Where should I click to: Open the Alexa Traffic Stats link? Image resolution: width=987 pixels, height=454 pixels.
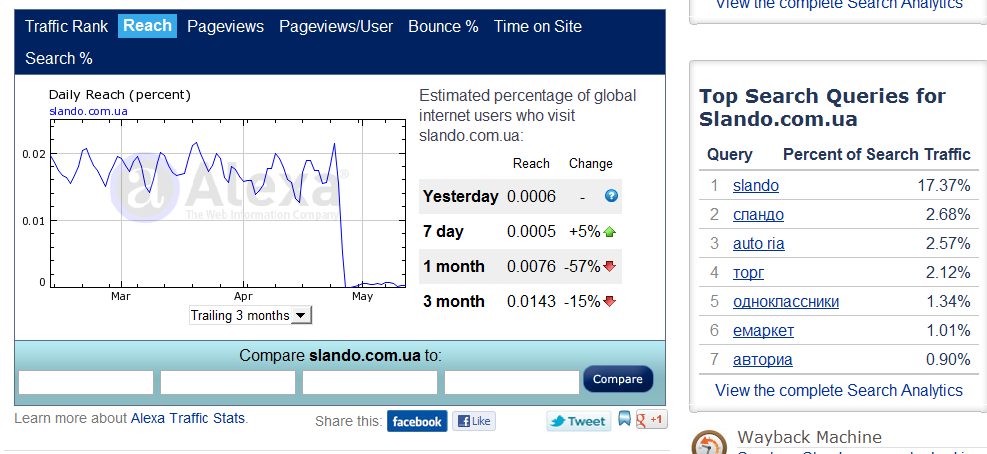(x=187, y=418)
